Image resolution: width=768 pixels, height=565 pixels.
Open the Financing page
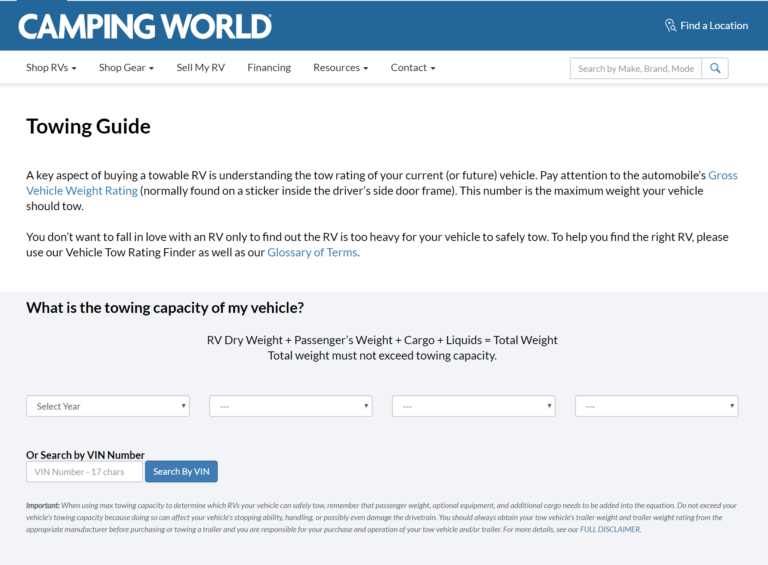[269, 68]
